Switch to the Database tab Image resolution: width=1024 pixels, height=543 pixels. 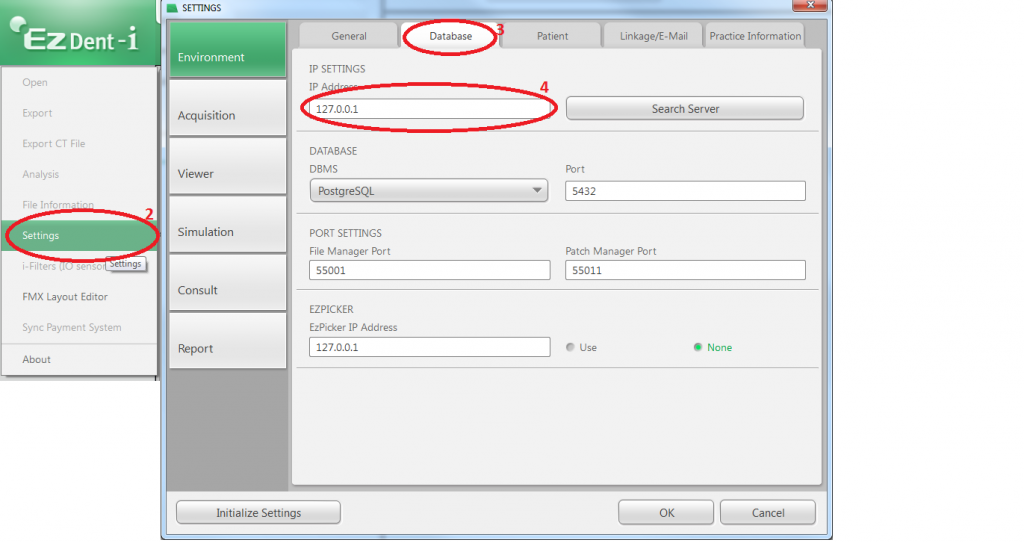451,36
